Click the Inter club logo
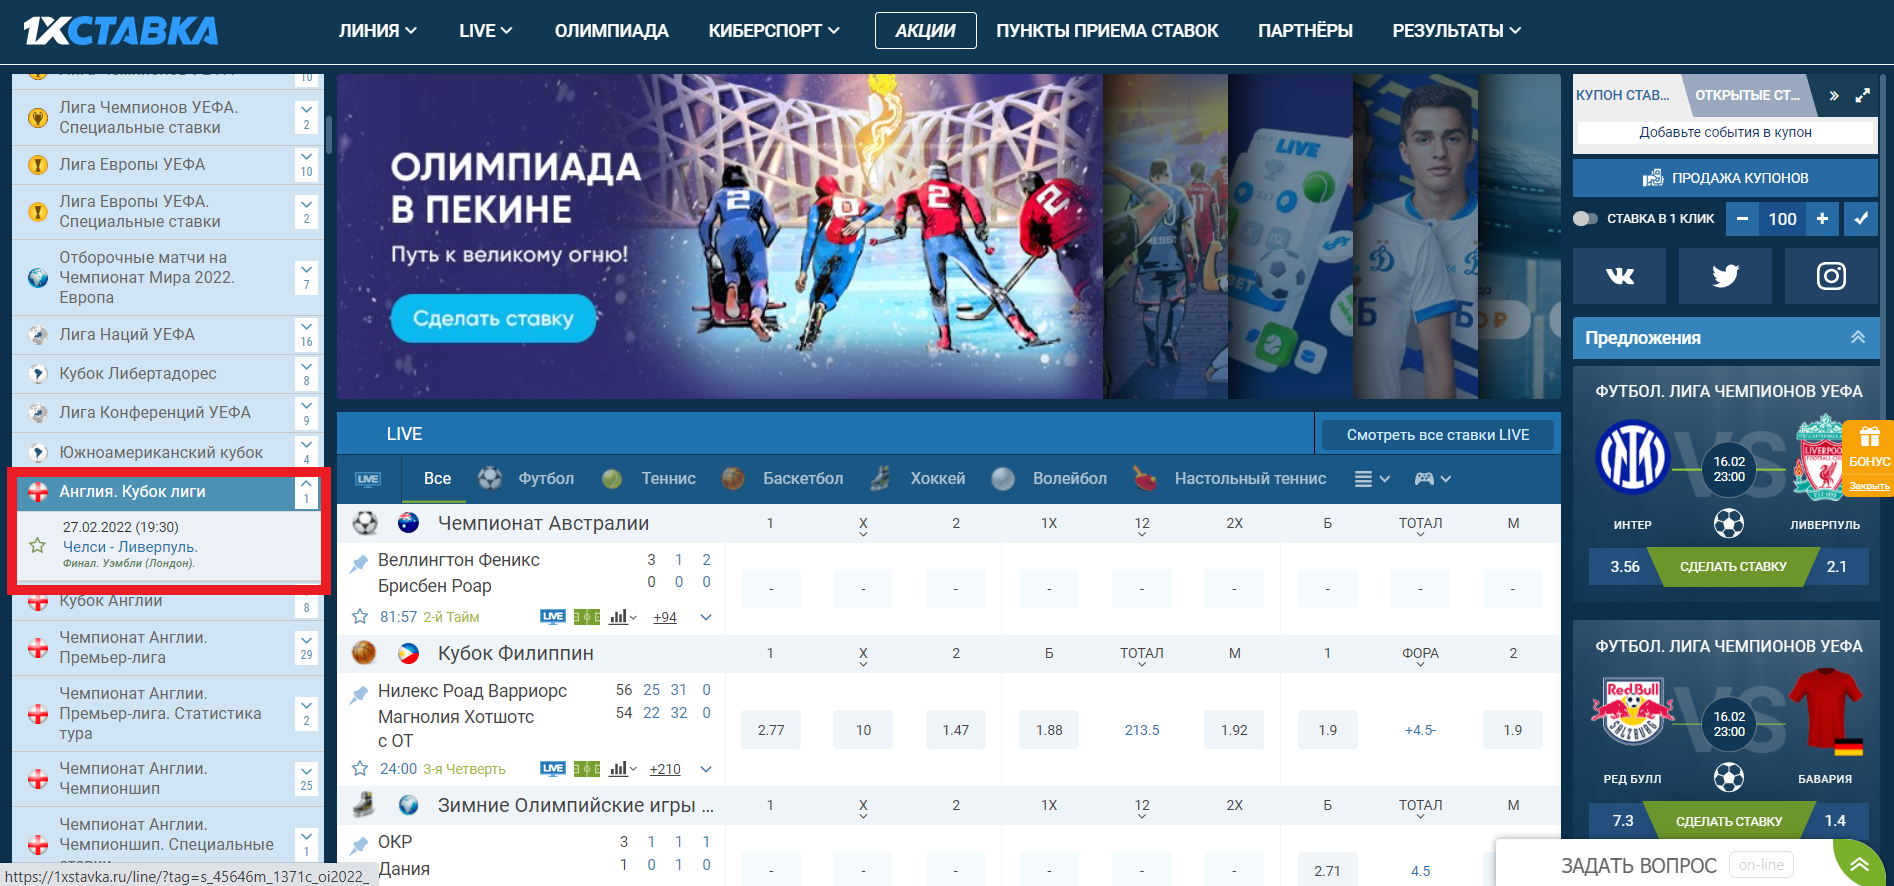 pos(1632,458)
